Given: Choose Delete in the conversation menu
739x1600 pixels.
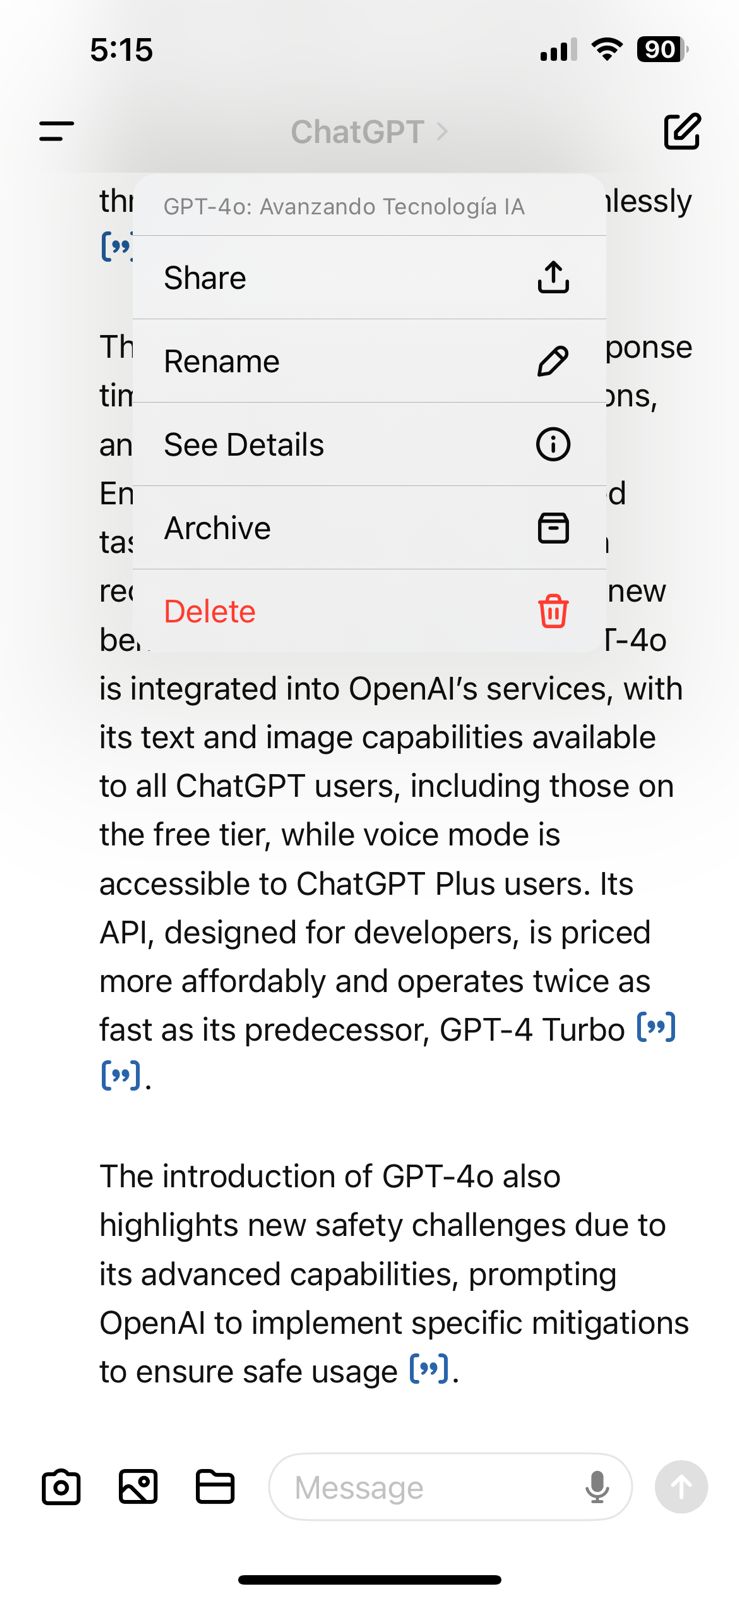Looking at the screenshot, I should (x=369, y=610).
